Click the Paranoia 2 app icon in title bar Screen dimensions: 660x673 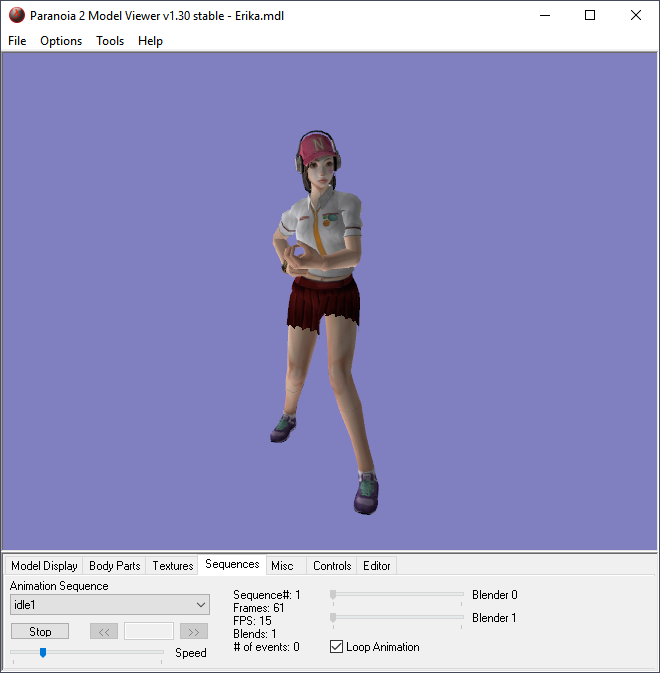(x=17, y=15)
